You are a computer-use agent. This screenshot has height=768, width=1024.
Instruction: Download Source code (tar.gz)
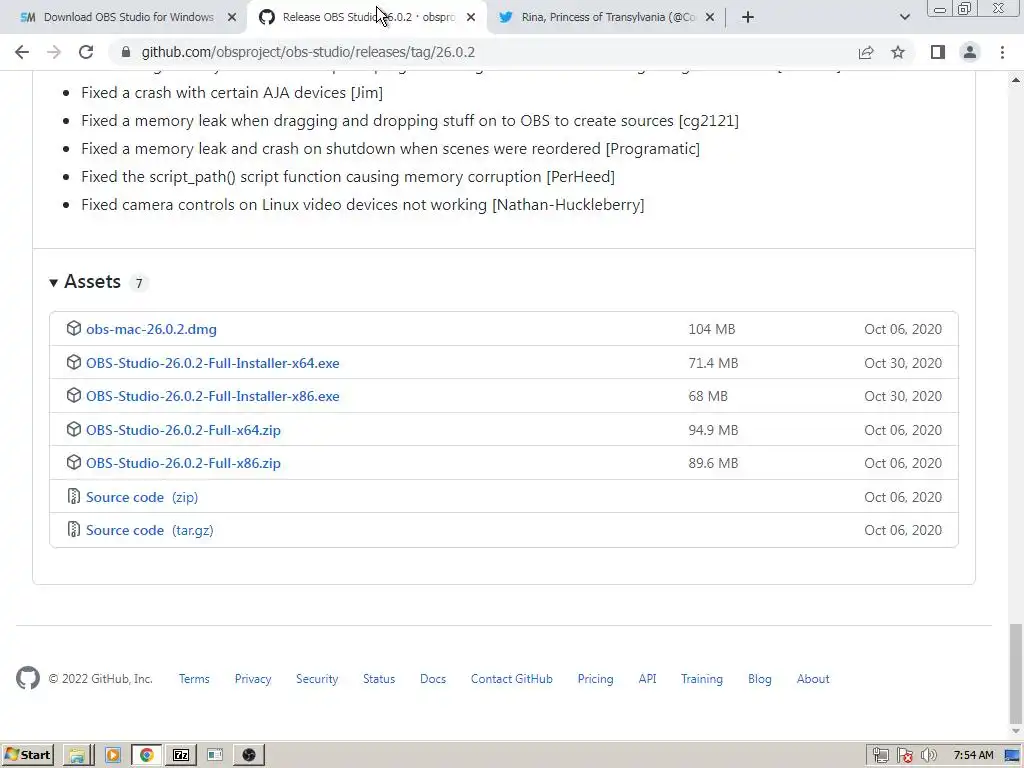(150, 530)
